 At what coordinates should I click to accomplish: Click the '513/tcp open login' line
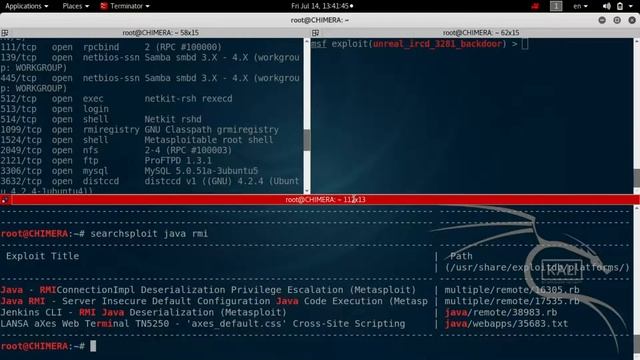(x=54, y=109)
